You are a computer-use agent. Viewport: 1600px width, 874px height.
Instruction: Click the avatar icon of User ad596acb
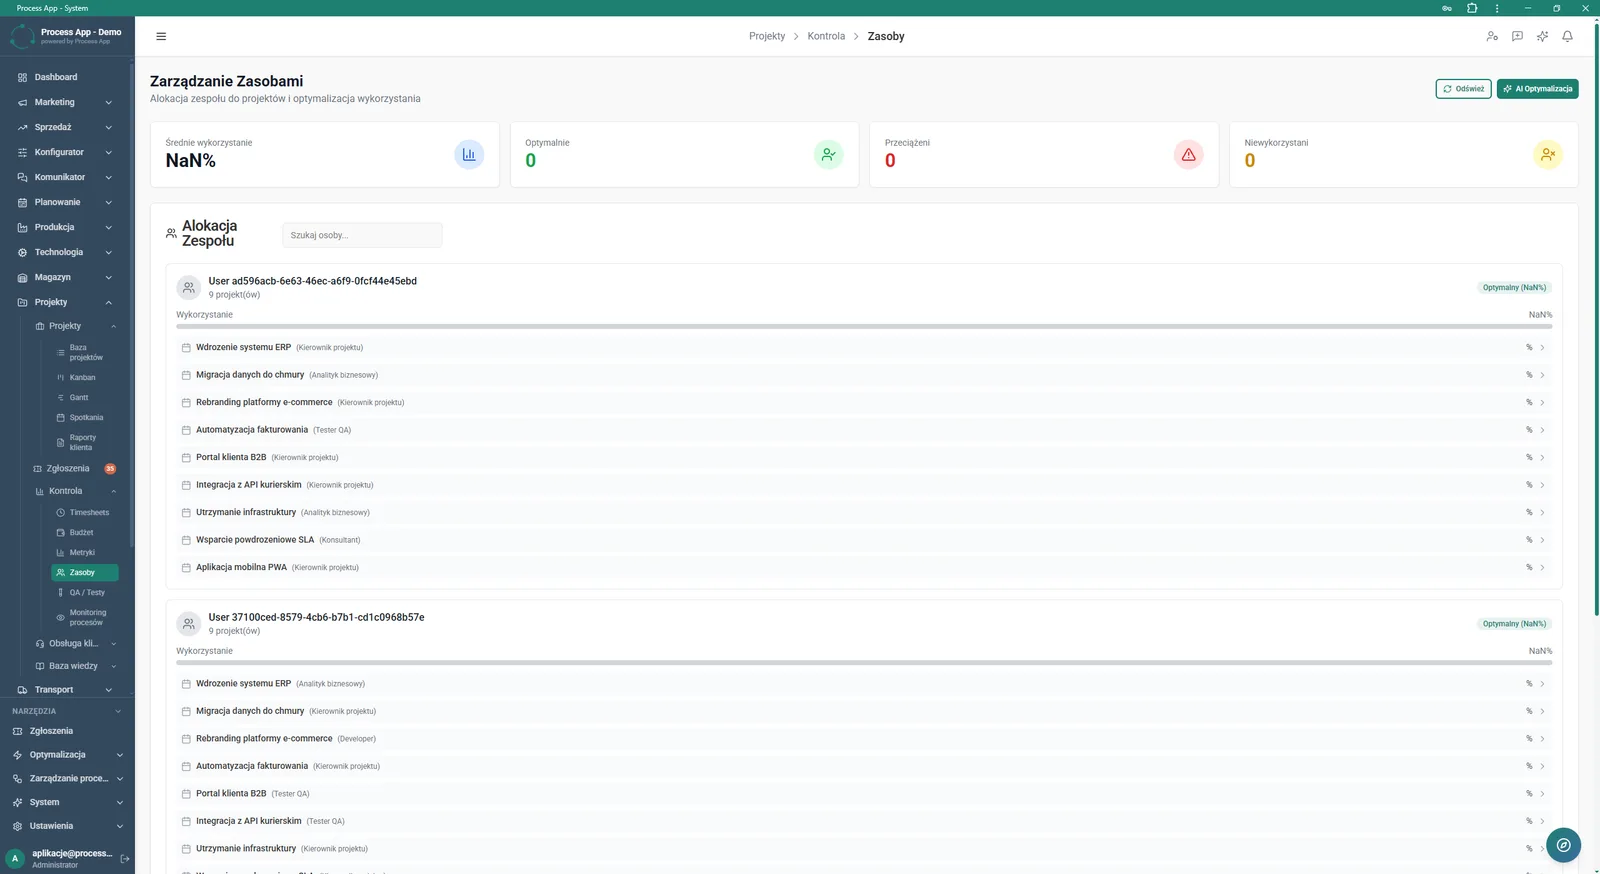point(188,287)
